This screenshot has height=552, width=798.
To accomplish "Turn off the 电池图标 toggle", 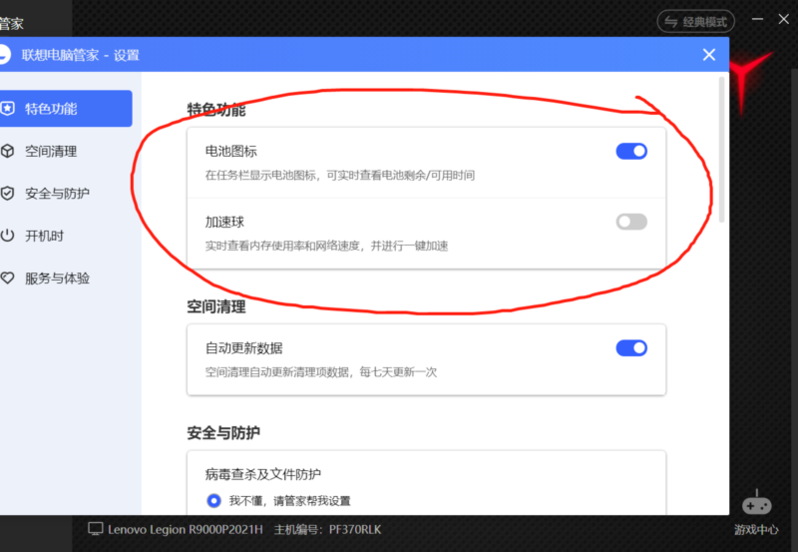I will coord(631,151).
